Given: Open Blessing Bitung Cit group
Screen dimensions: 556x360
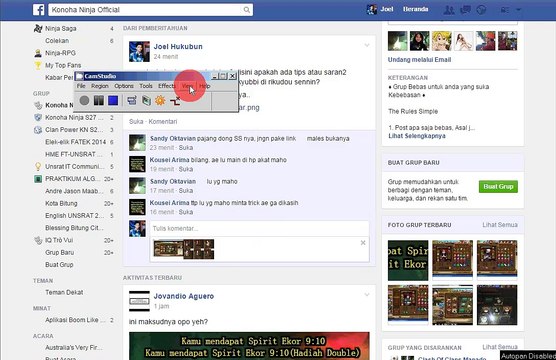Looking at the screenshot, I should [74, 228].
